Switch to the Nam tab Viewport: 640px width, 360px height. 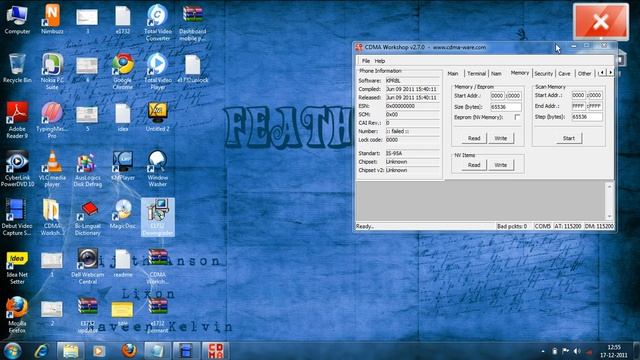(496, 73)
